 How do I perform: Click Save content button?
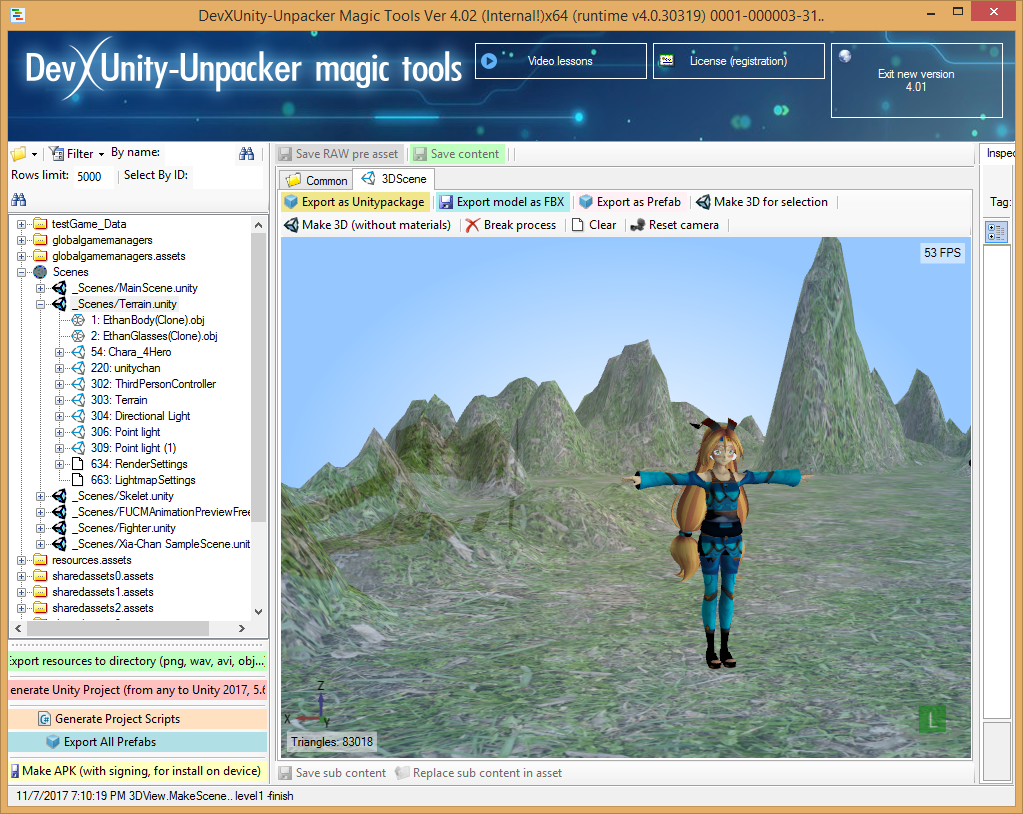[457, 154]
